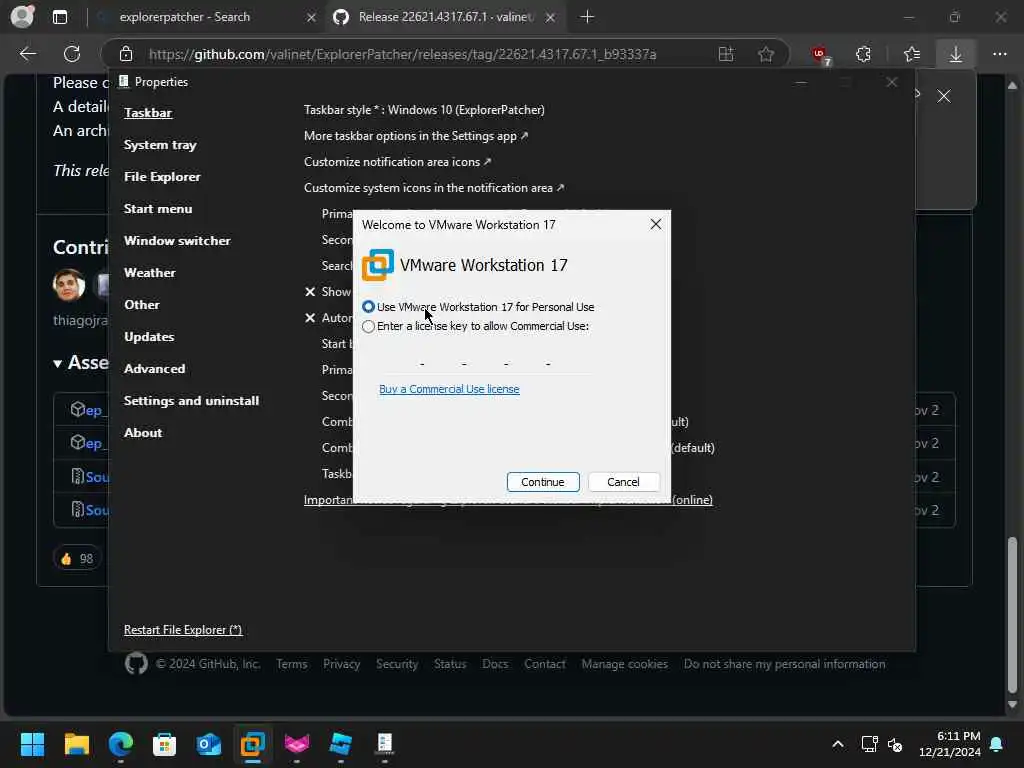This screenshot has height=768, width=1024.
Task: Open the System tray section
Action: click(x=160, y=144)
